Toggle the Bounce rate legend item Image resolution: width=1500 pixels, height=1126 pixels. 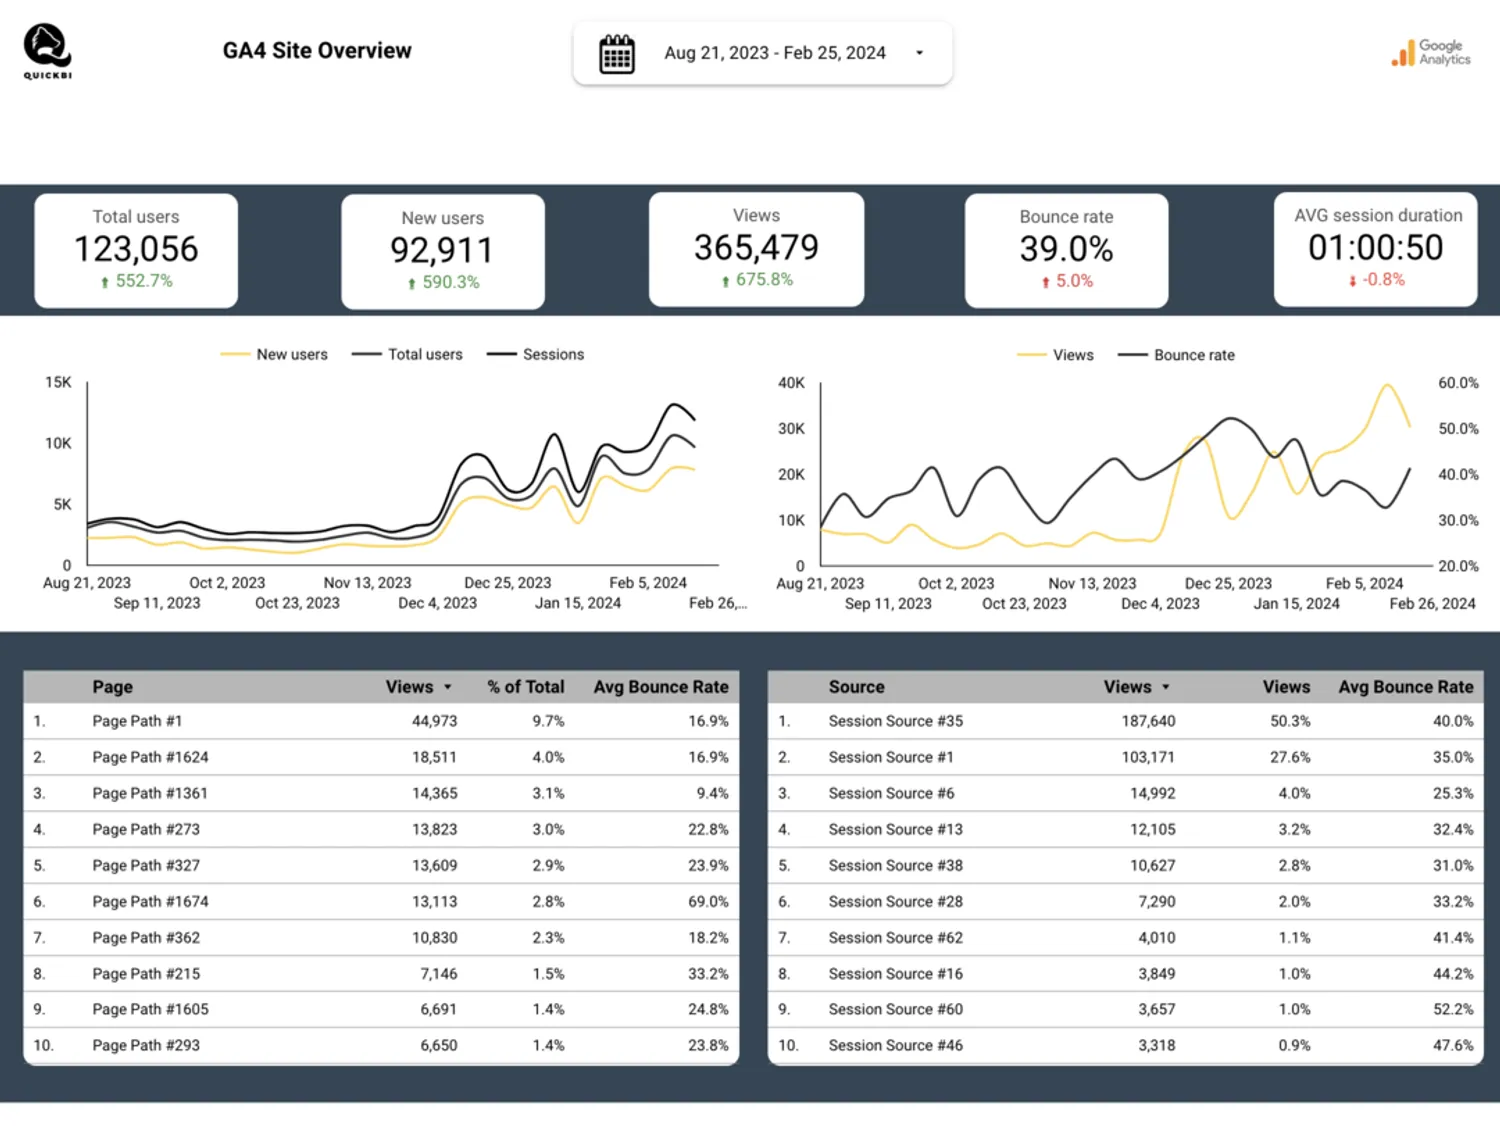[x=1176, y=355]
